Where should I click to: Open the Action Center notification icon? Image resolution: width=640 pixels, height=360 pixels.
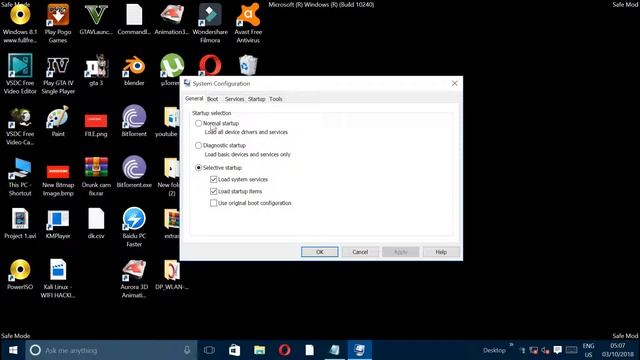[558, 350]
